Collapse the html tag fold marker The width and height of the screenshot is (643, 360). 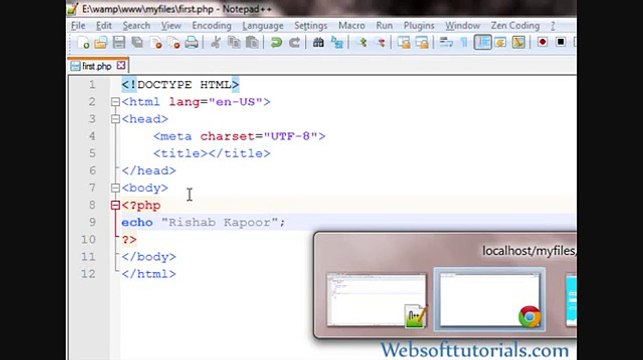[115, 102]
